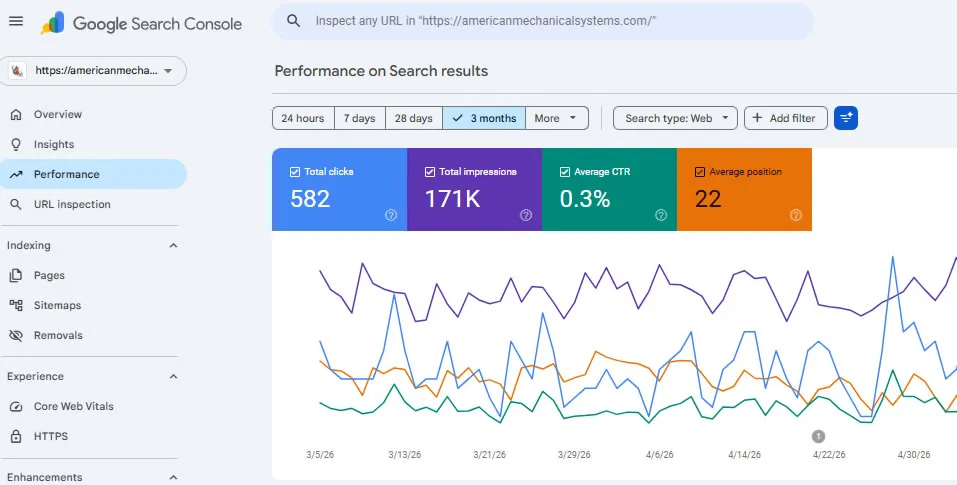
Task: Toggle the Average position checkbox
Action: [x=700, y=172]
